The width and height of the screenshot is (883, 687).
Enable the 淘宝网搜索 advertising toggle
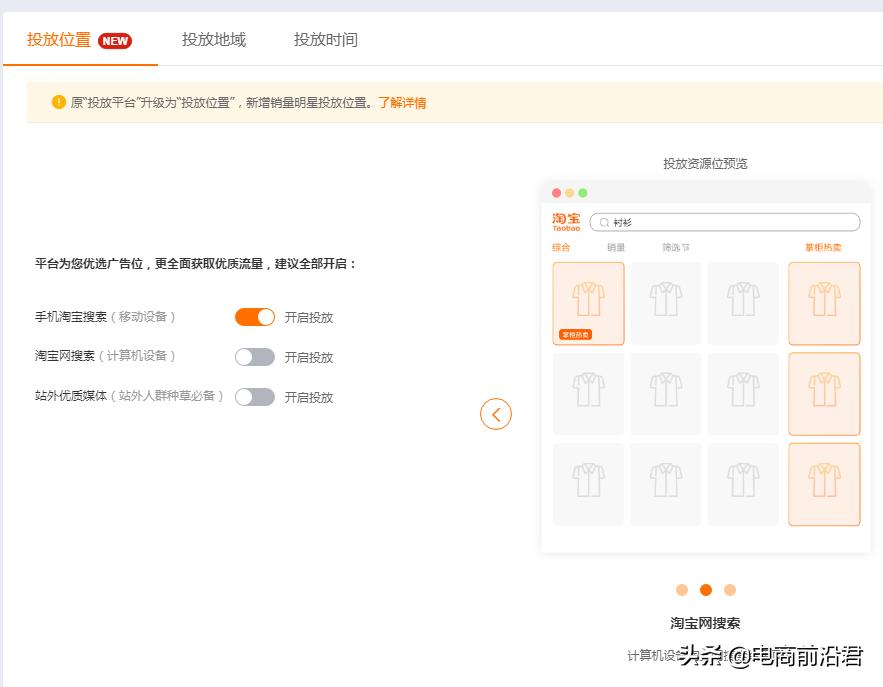(256, 357)
